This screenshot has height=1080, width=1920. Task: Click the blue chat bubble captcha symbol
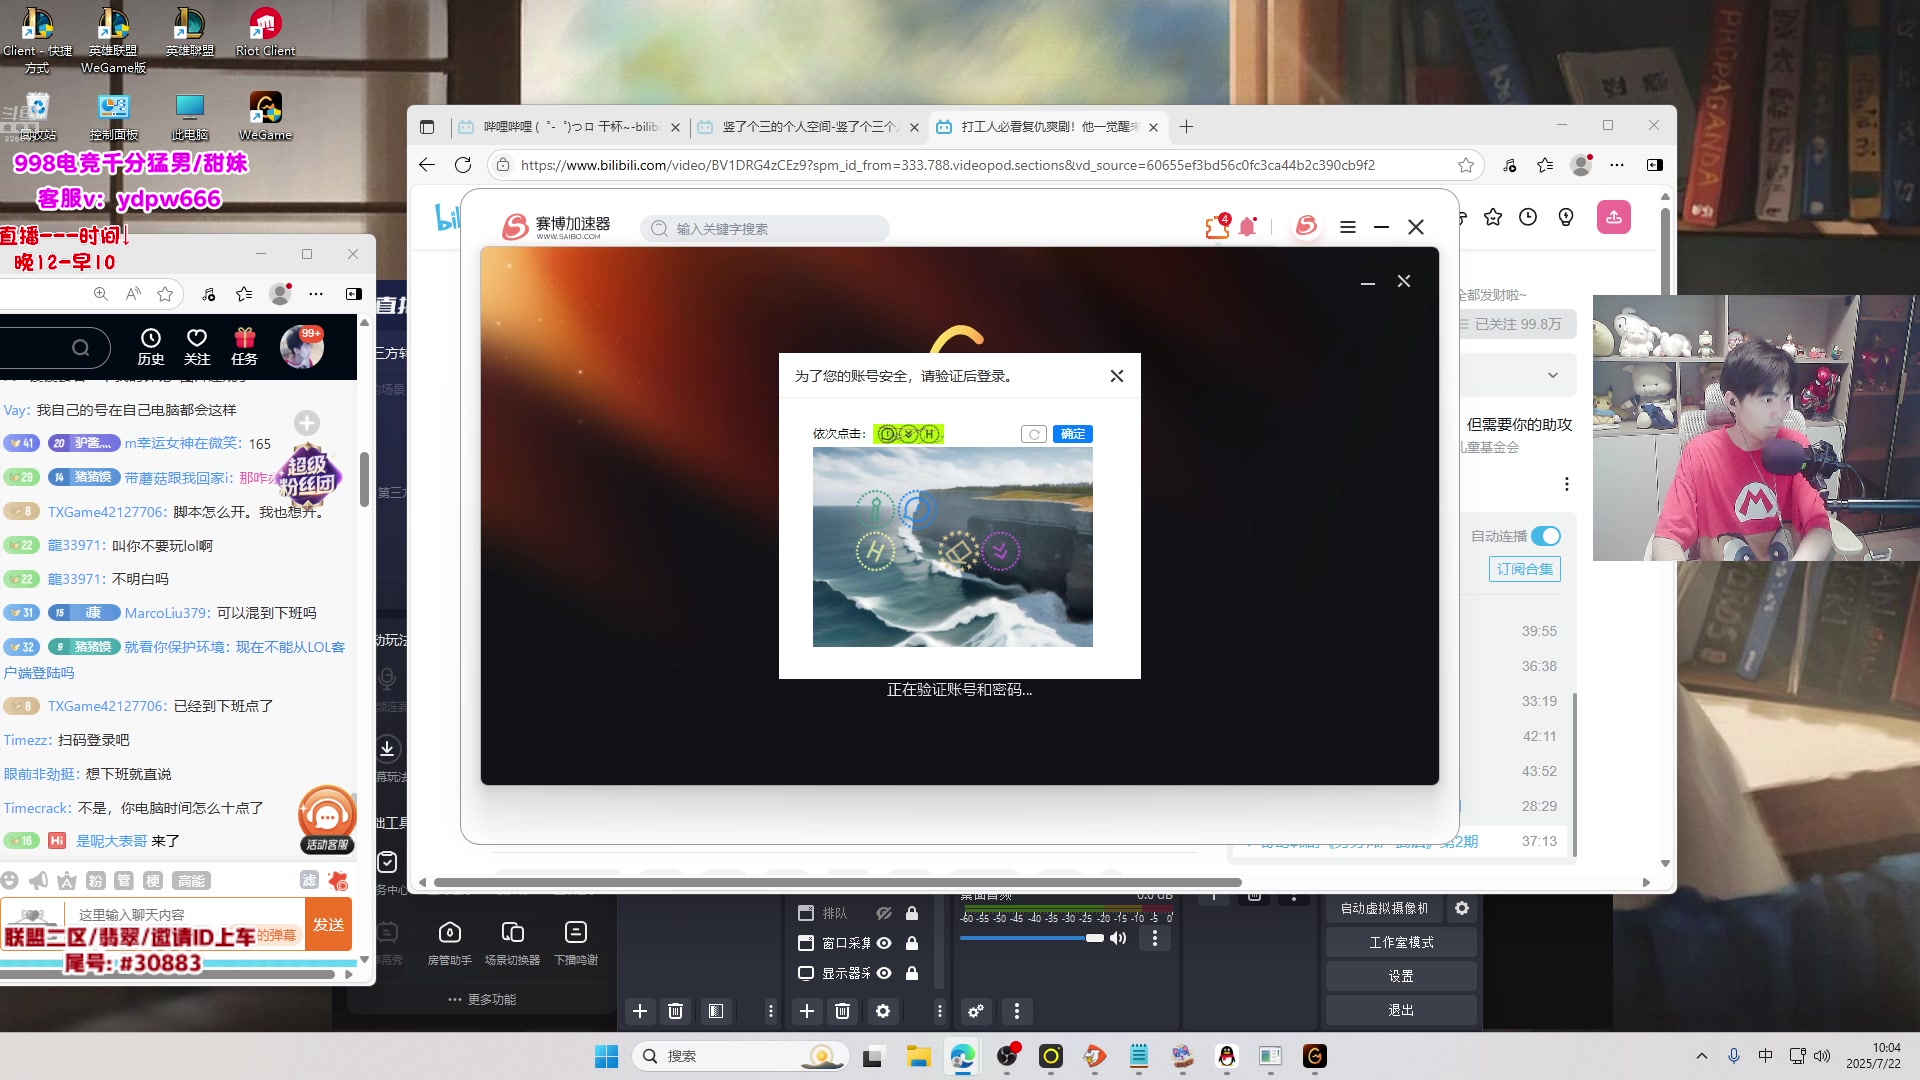coord(917,509)
